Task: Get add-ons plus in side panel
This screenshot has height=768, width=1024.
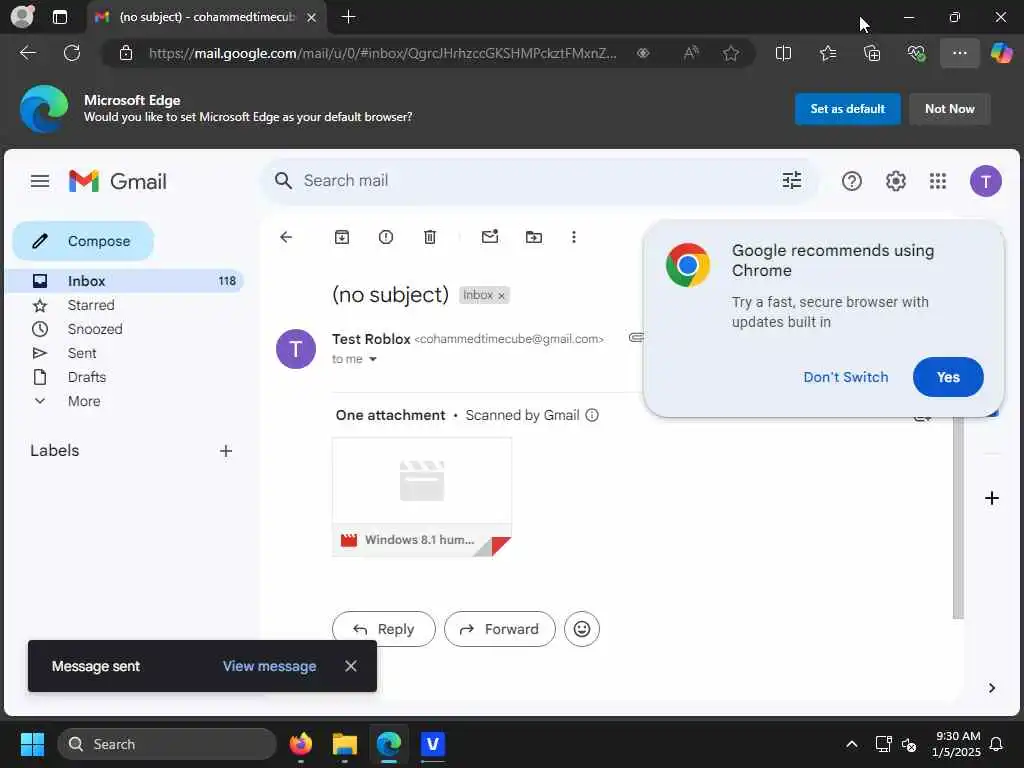Action: pos(991,498)
